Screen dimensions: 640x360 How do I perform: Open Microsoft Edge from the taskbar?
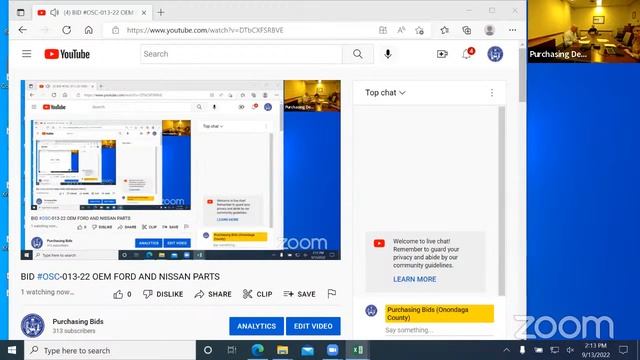[x=258, y=350]
